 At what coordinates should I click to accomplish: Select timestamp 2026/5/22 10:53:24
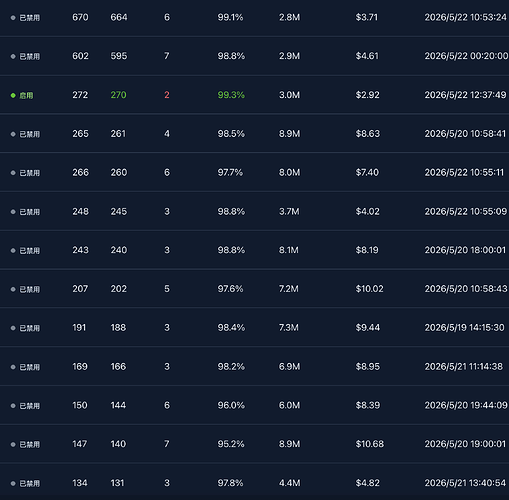[465, 17]
